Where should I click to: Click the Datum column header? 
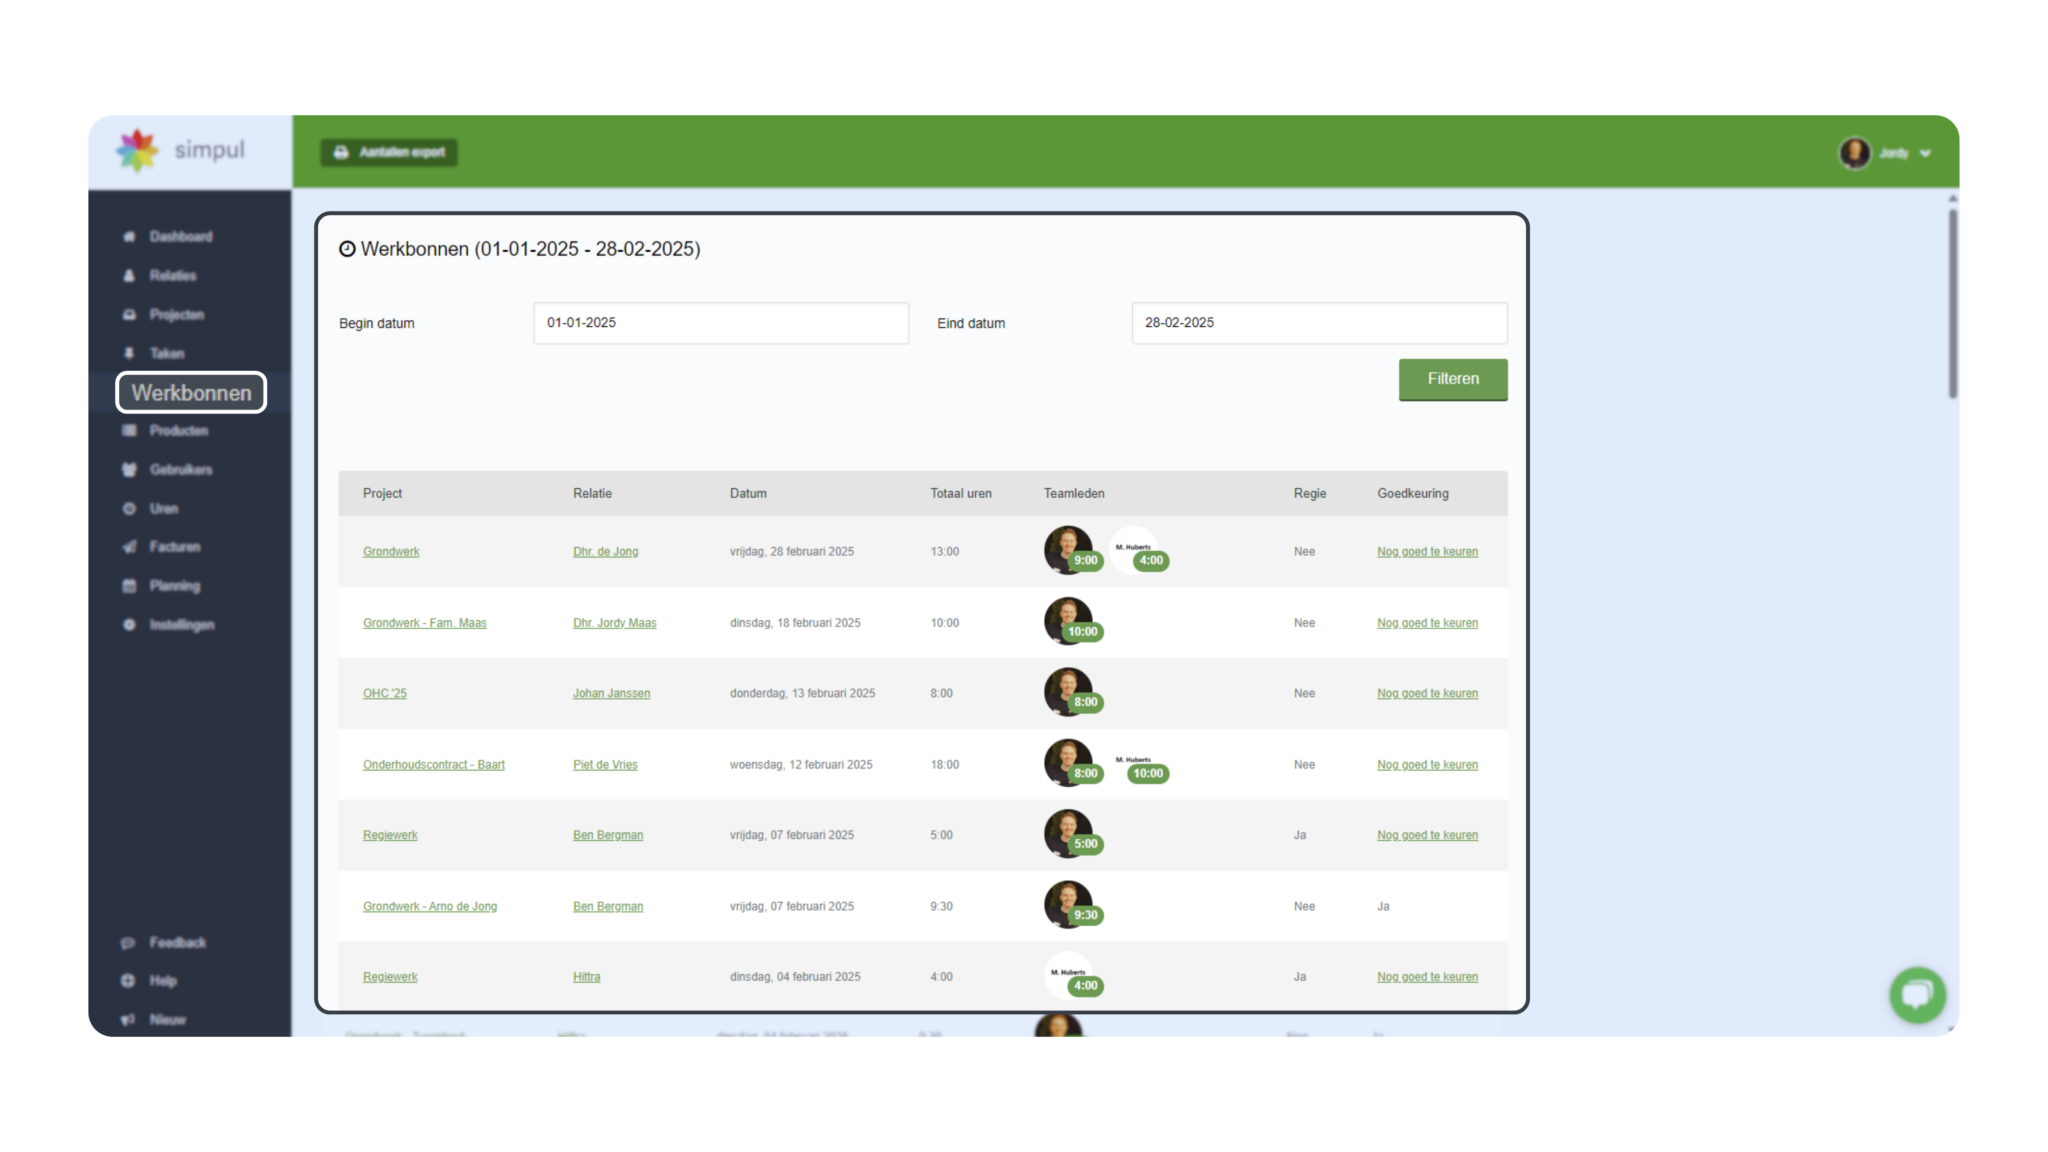click(748, 494)
